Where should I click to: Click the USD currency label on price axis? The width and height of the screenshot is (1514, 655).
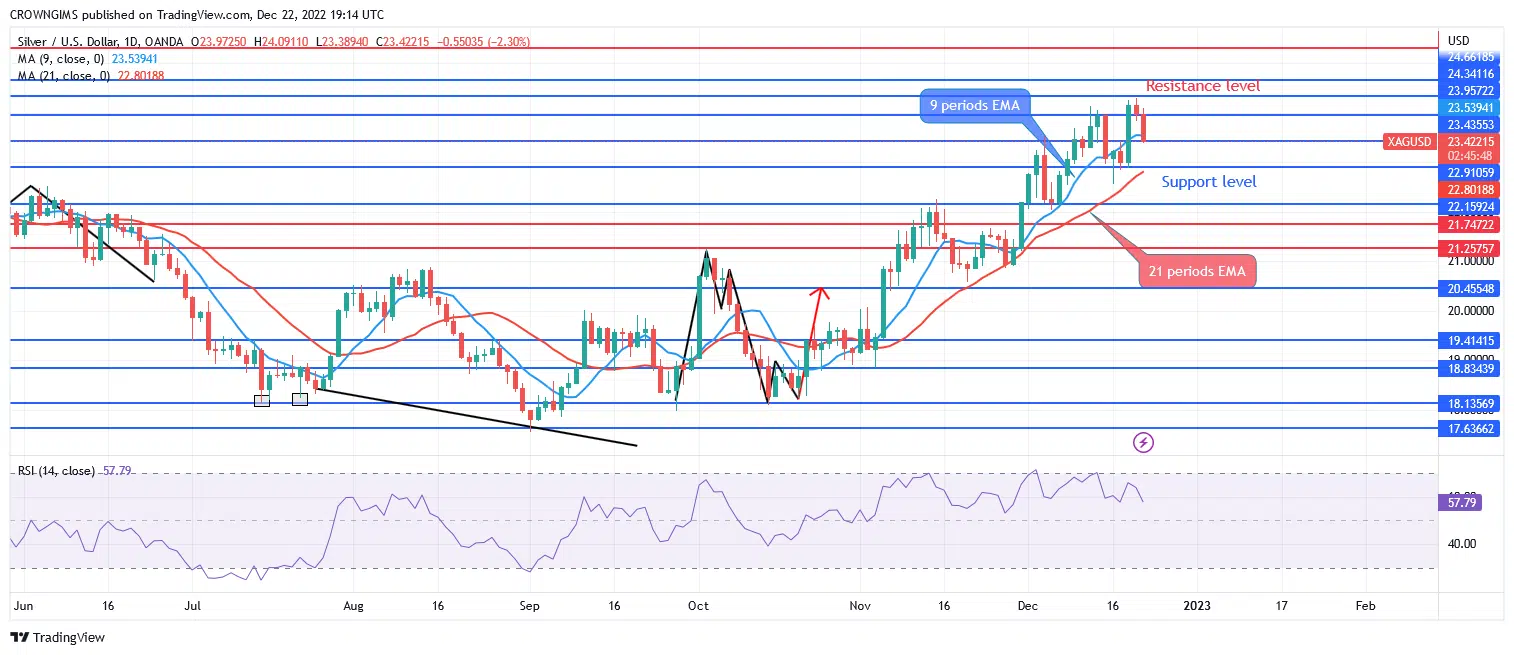(x=1458, y=41)
